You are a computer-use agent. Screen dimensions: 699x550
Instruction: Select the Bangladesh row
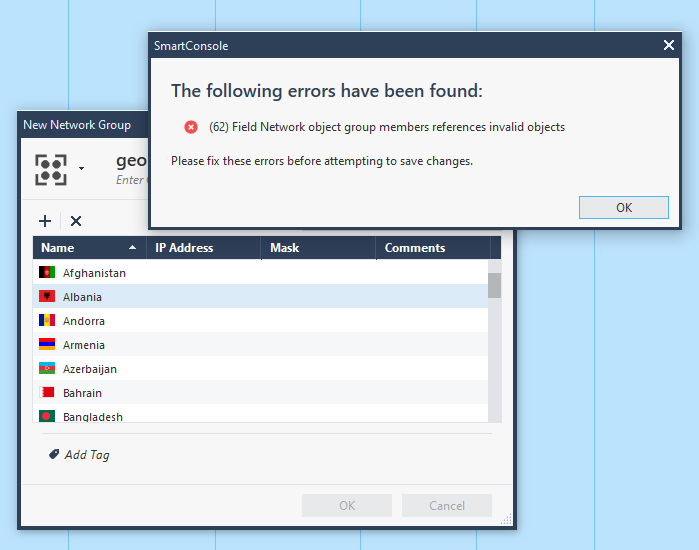click(x=261, y=415)
